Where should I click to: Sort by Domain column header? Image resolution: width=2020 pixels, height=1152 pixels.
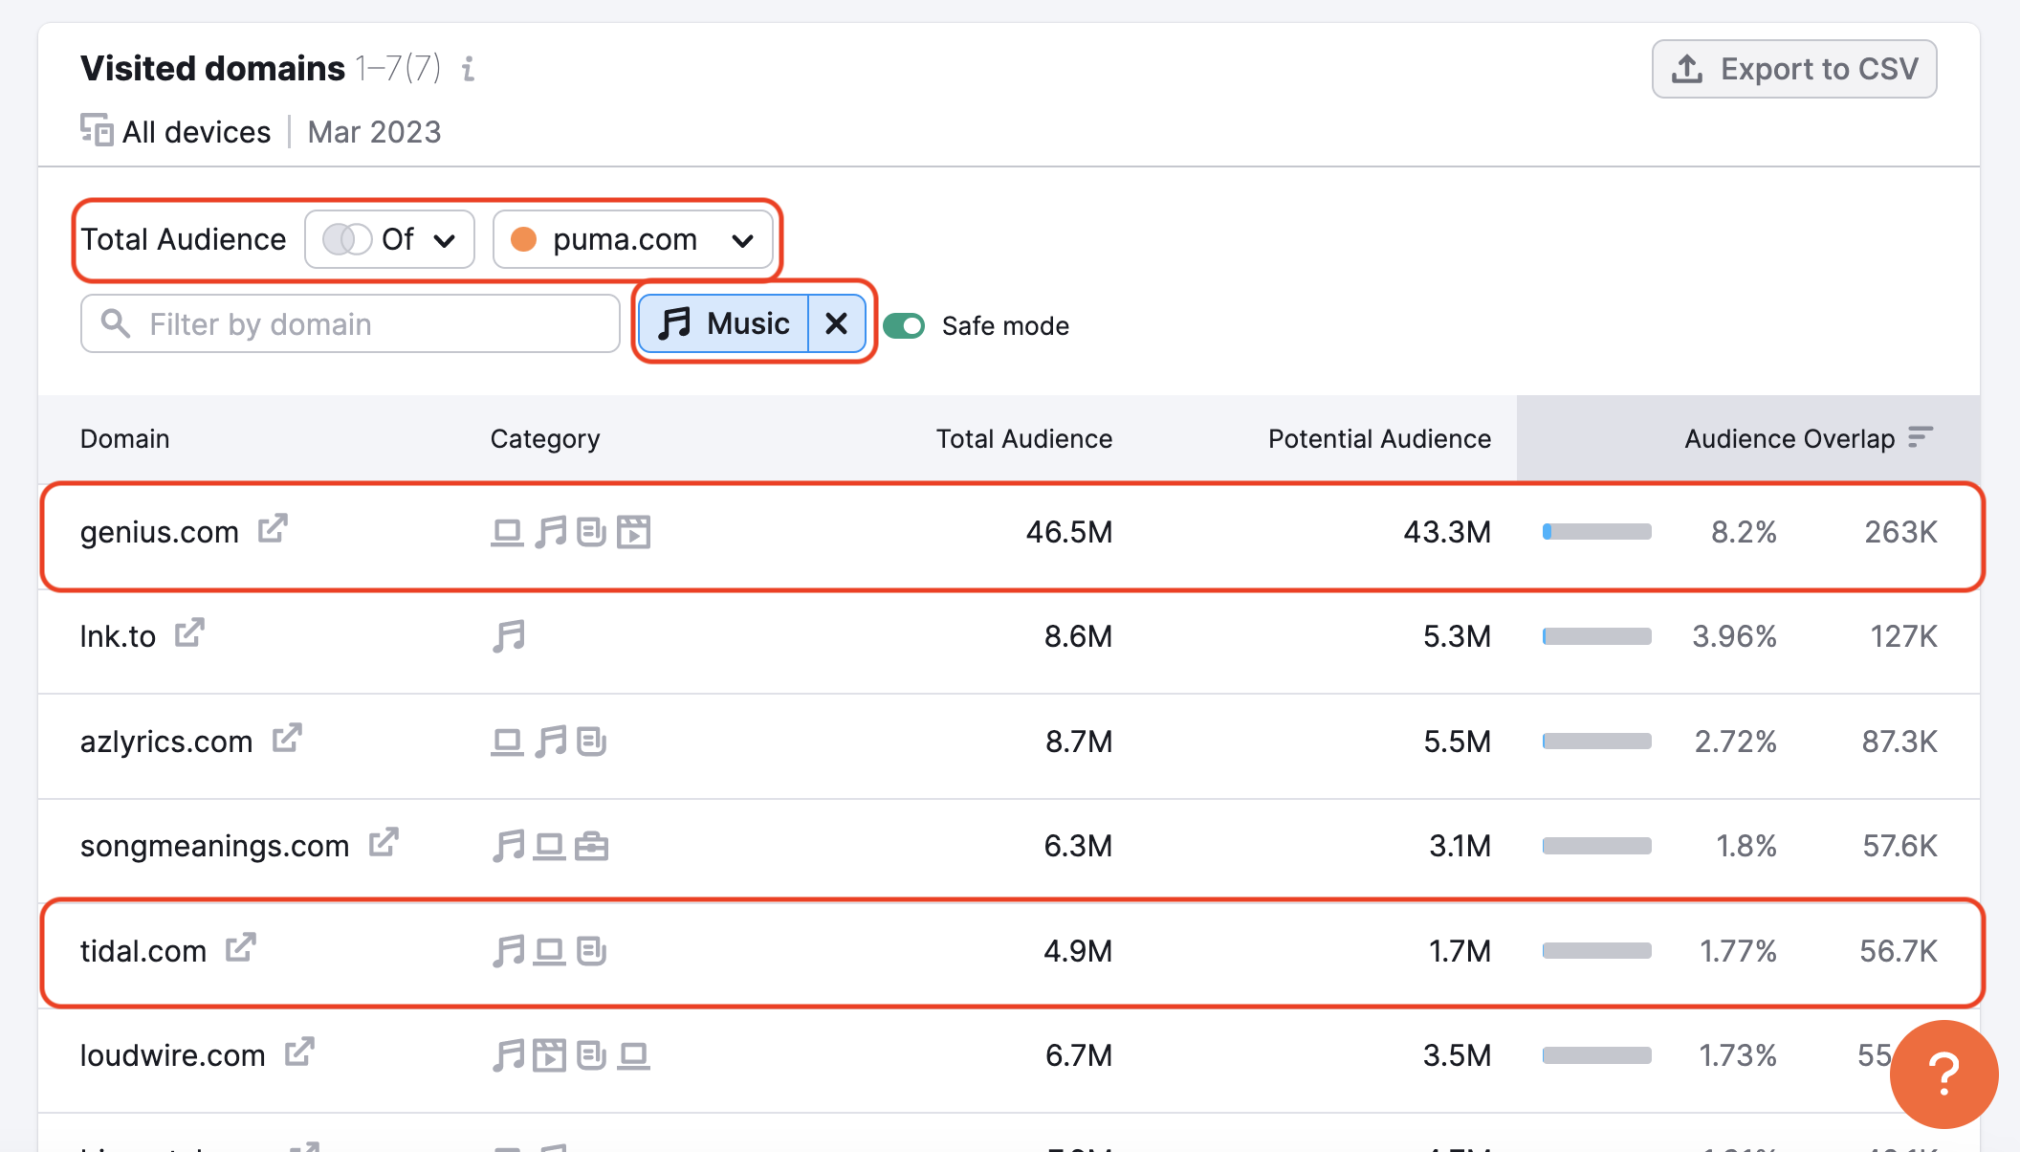pyautogui.click(x=125, y=439)
